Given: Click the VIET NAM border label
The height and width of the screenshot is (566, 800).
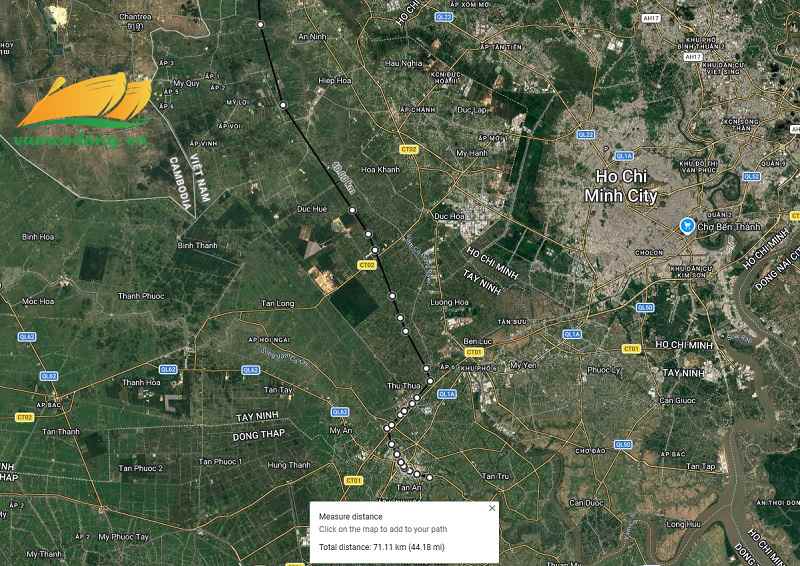Looking at the screenshot, I should [x=199, y=178].
